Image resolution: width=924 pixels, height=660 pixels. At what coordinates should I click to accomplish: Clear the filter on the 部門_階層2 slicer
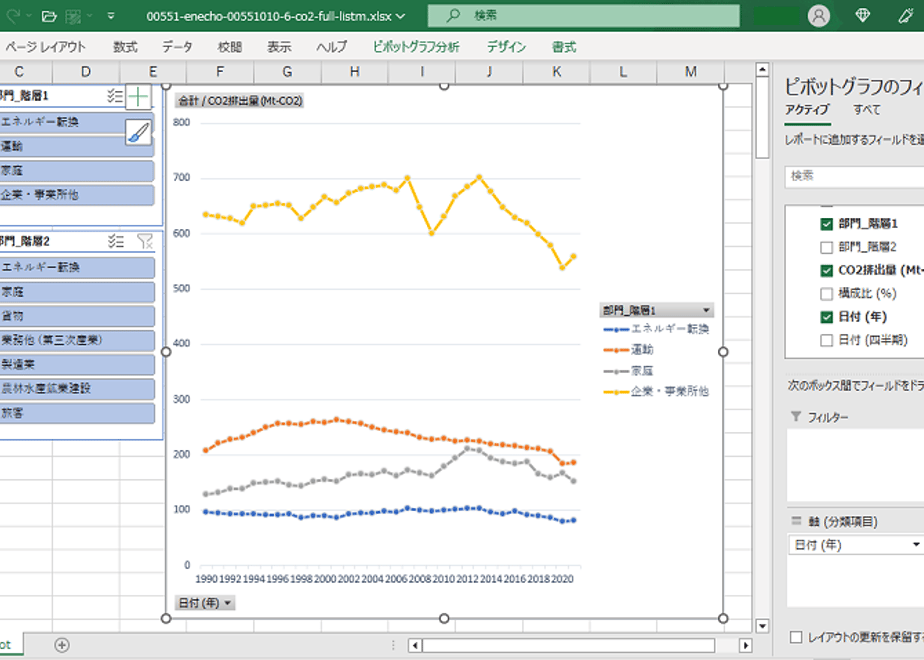144,240
